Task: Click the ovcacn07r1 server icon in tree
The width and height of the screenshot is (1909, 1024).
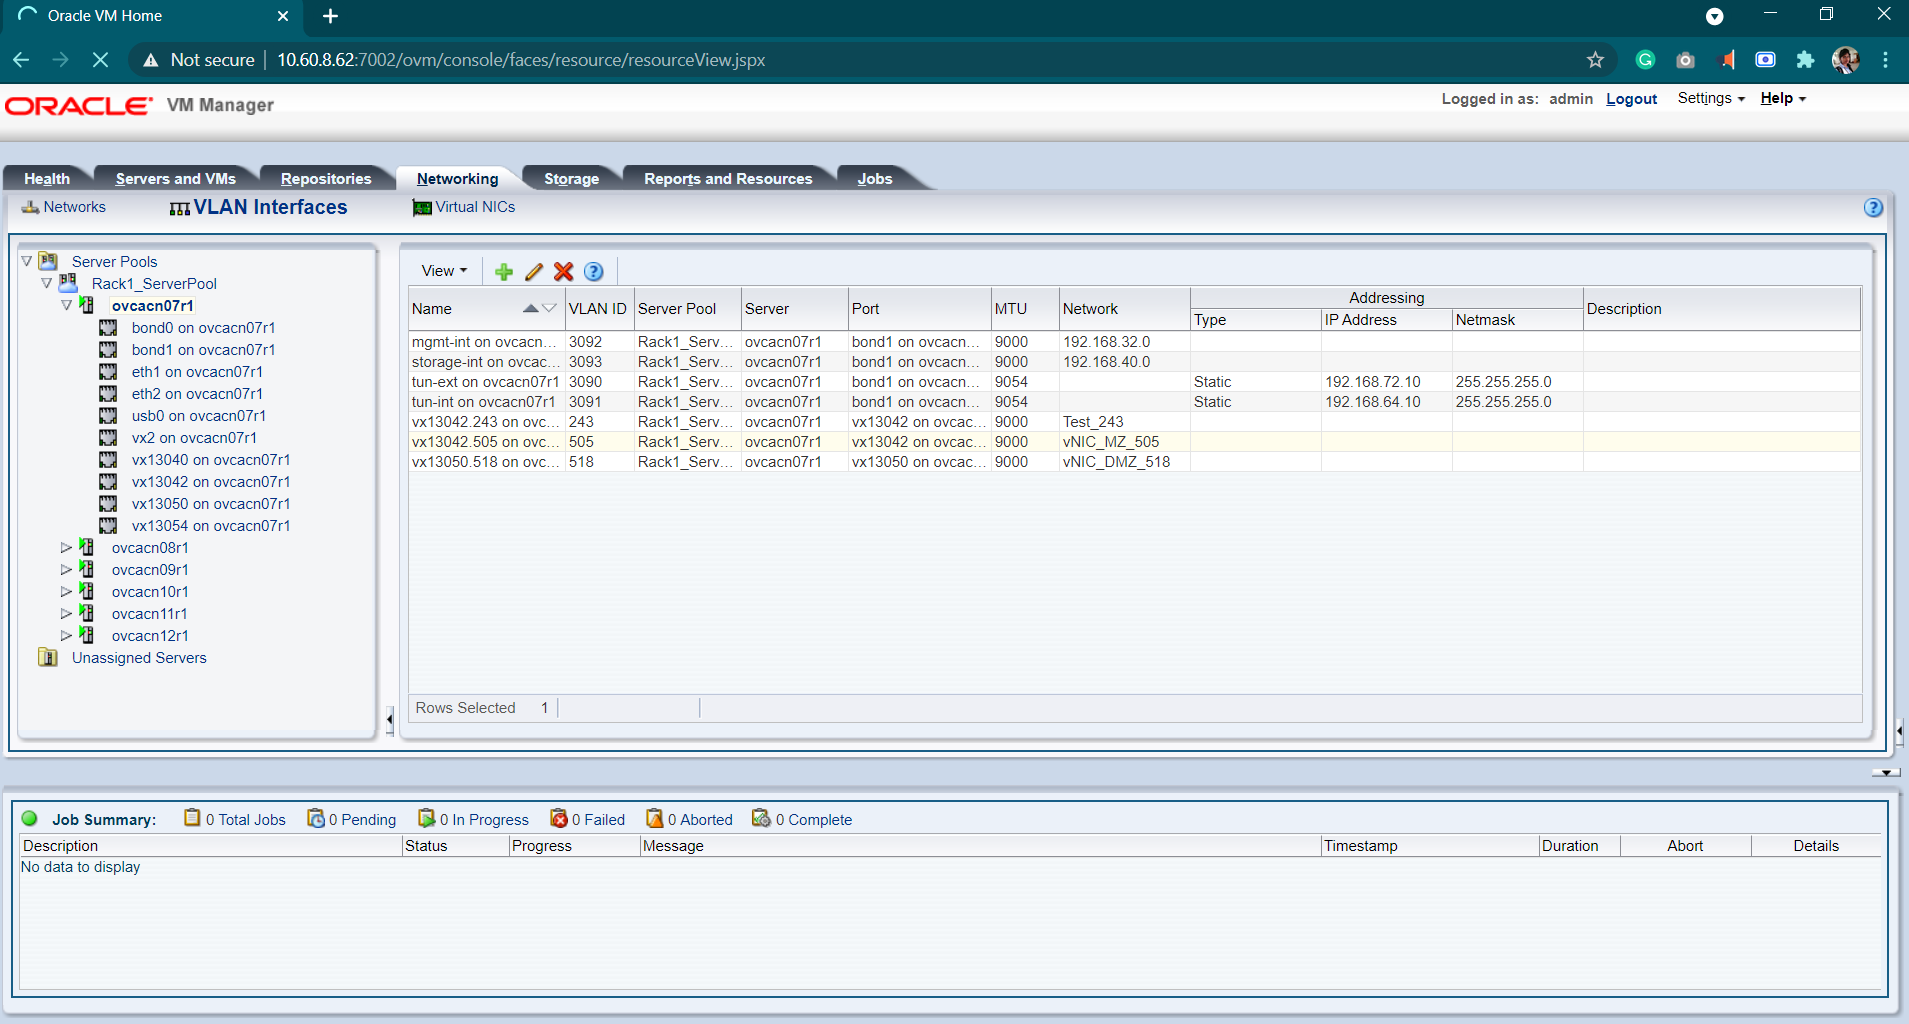Action: [87, 305]
